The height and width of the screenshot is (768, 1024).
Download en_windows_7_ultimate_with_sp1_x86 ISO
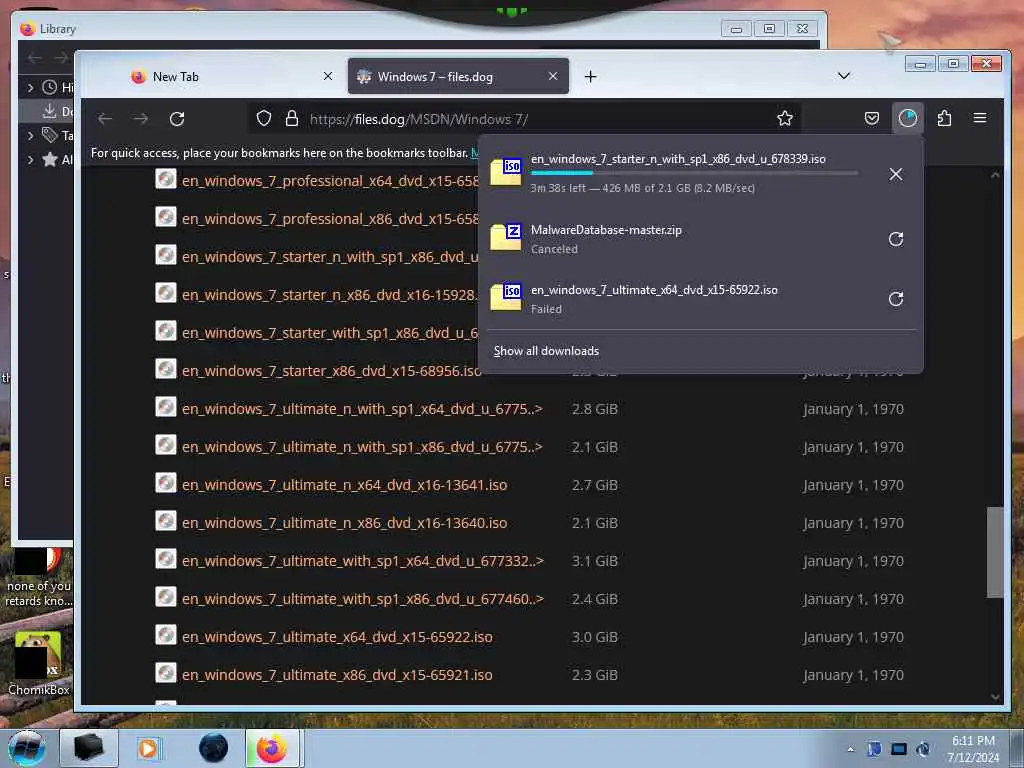[x=362, y=599]
